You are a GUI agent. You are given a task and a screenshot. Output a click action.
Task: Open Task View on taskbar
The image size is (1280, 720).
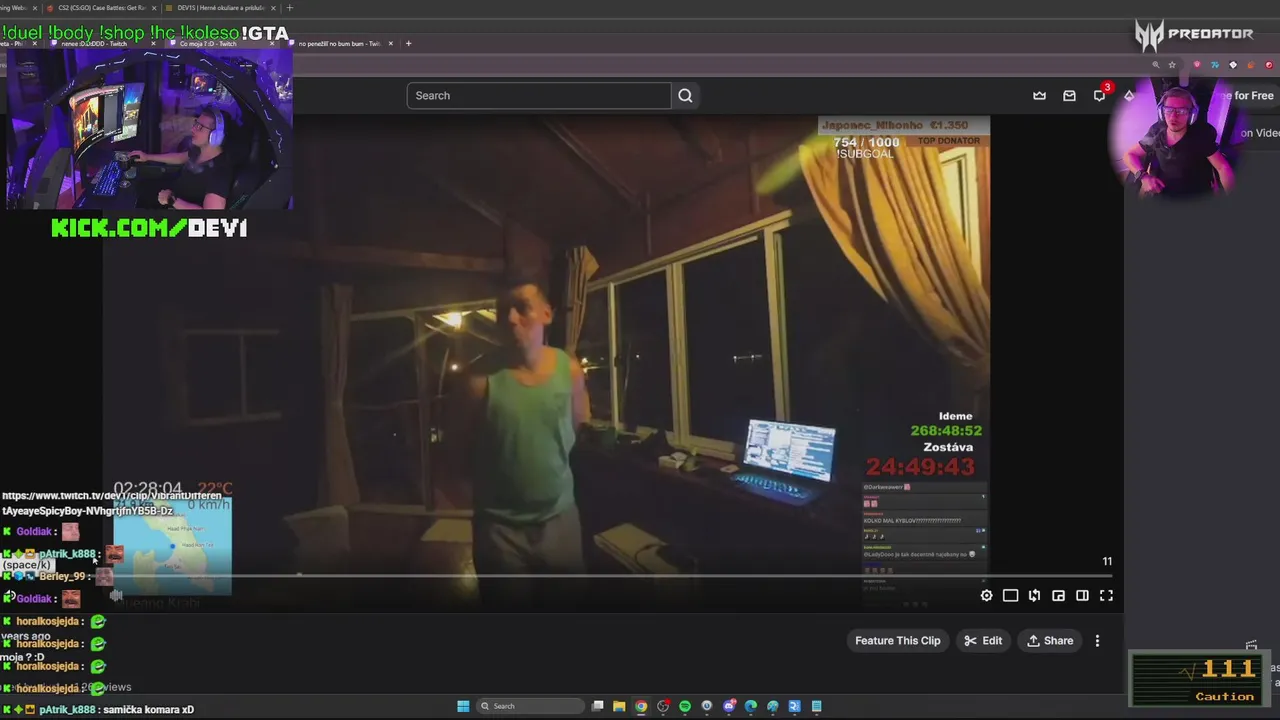[x=597, y=706]
